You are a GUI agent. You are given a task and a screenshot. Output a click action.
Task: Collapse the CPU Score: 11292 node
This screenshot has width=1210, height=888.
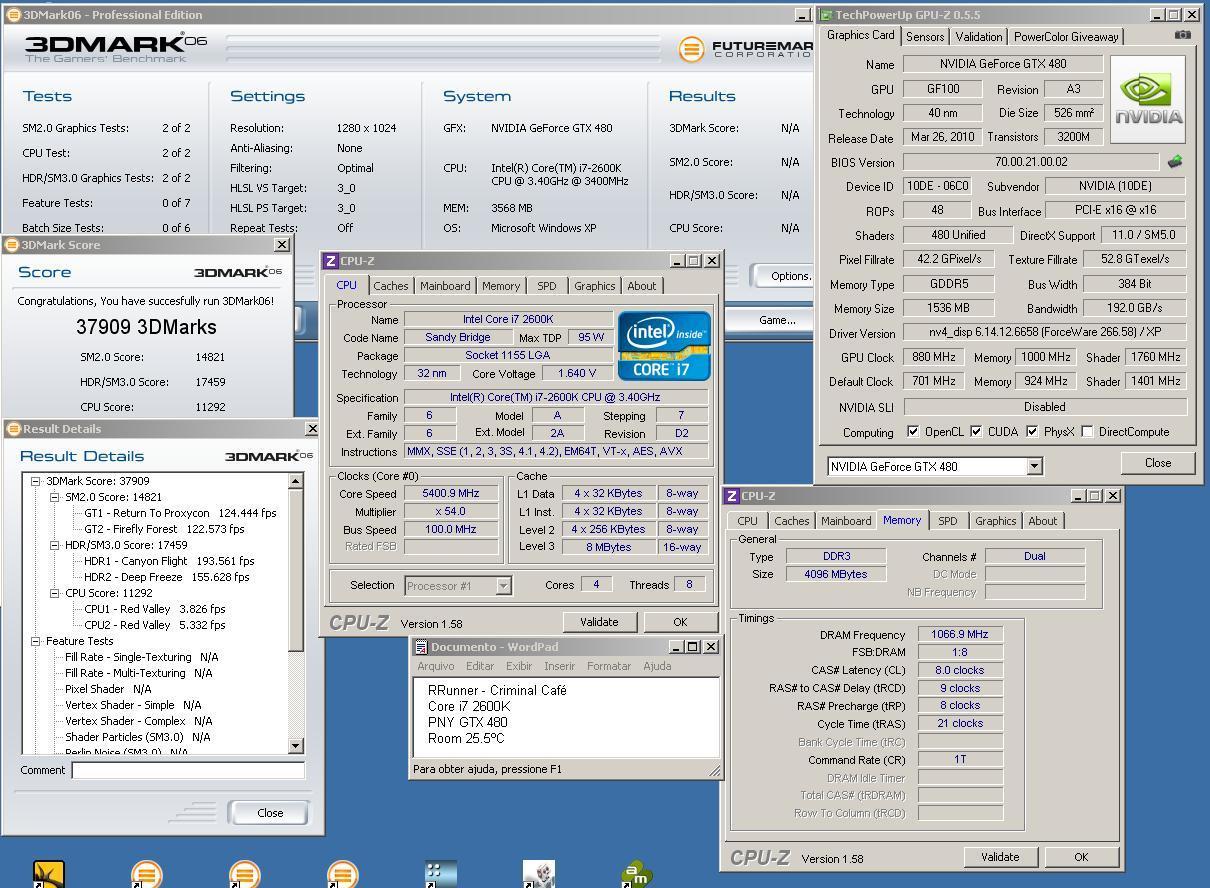pyautogui.click(x=55, y=593)
